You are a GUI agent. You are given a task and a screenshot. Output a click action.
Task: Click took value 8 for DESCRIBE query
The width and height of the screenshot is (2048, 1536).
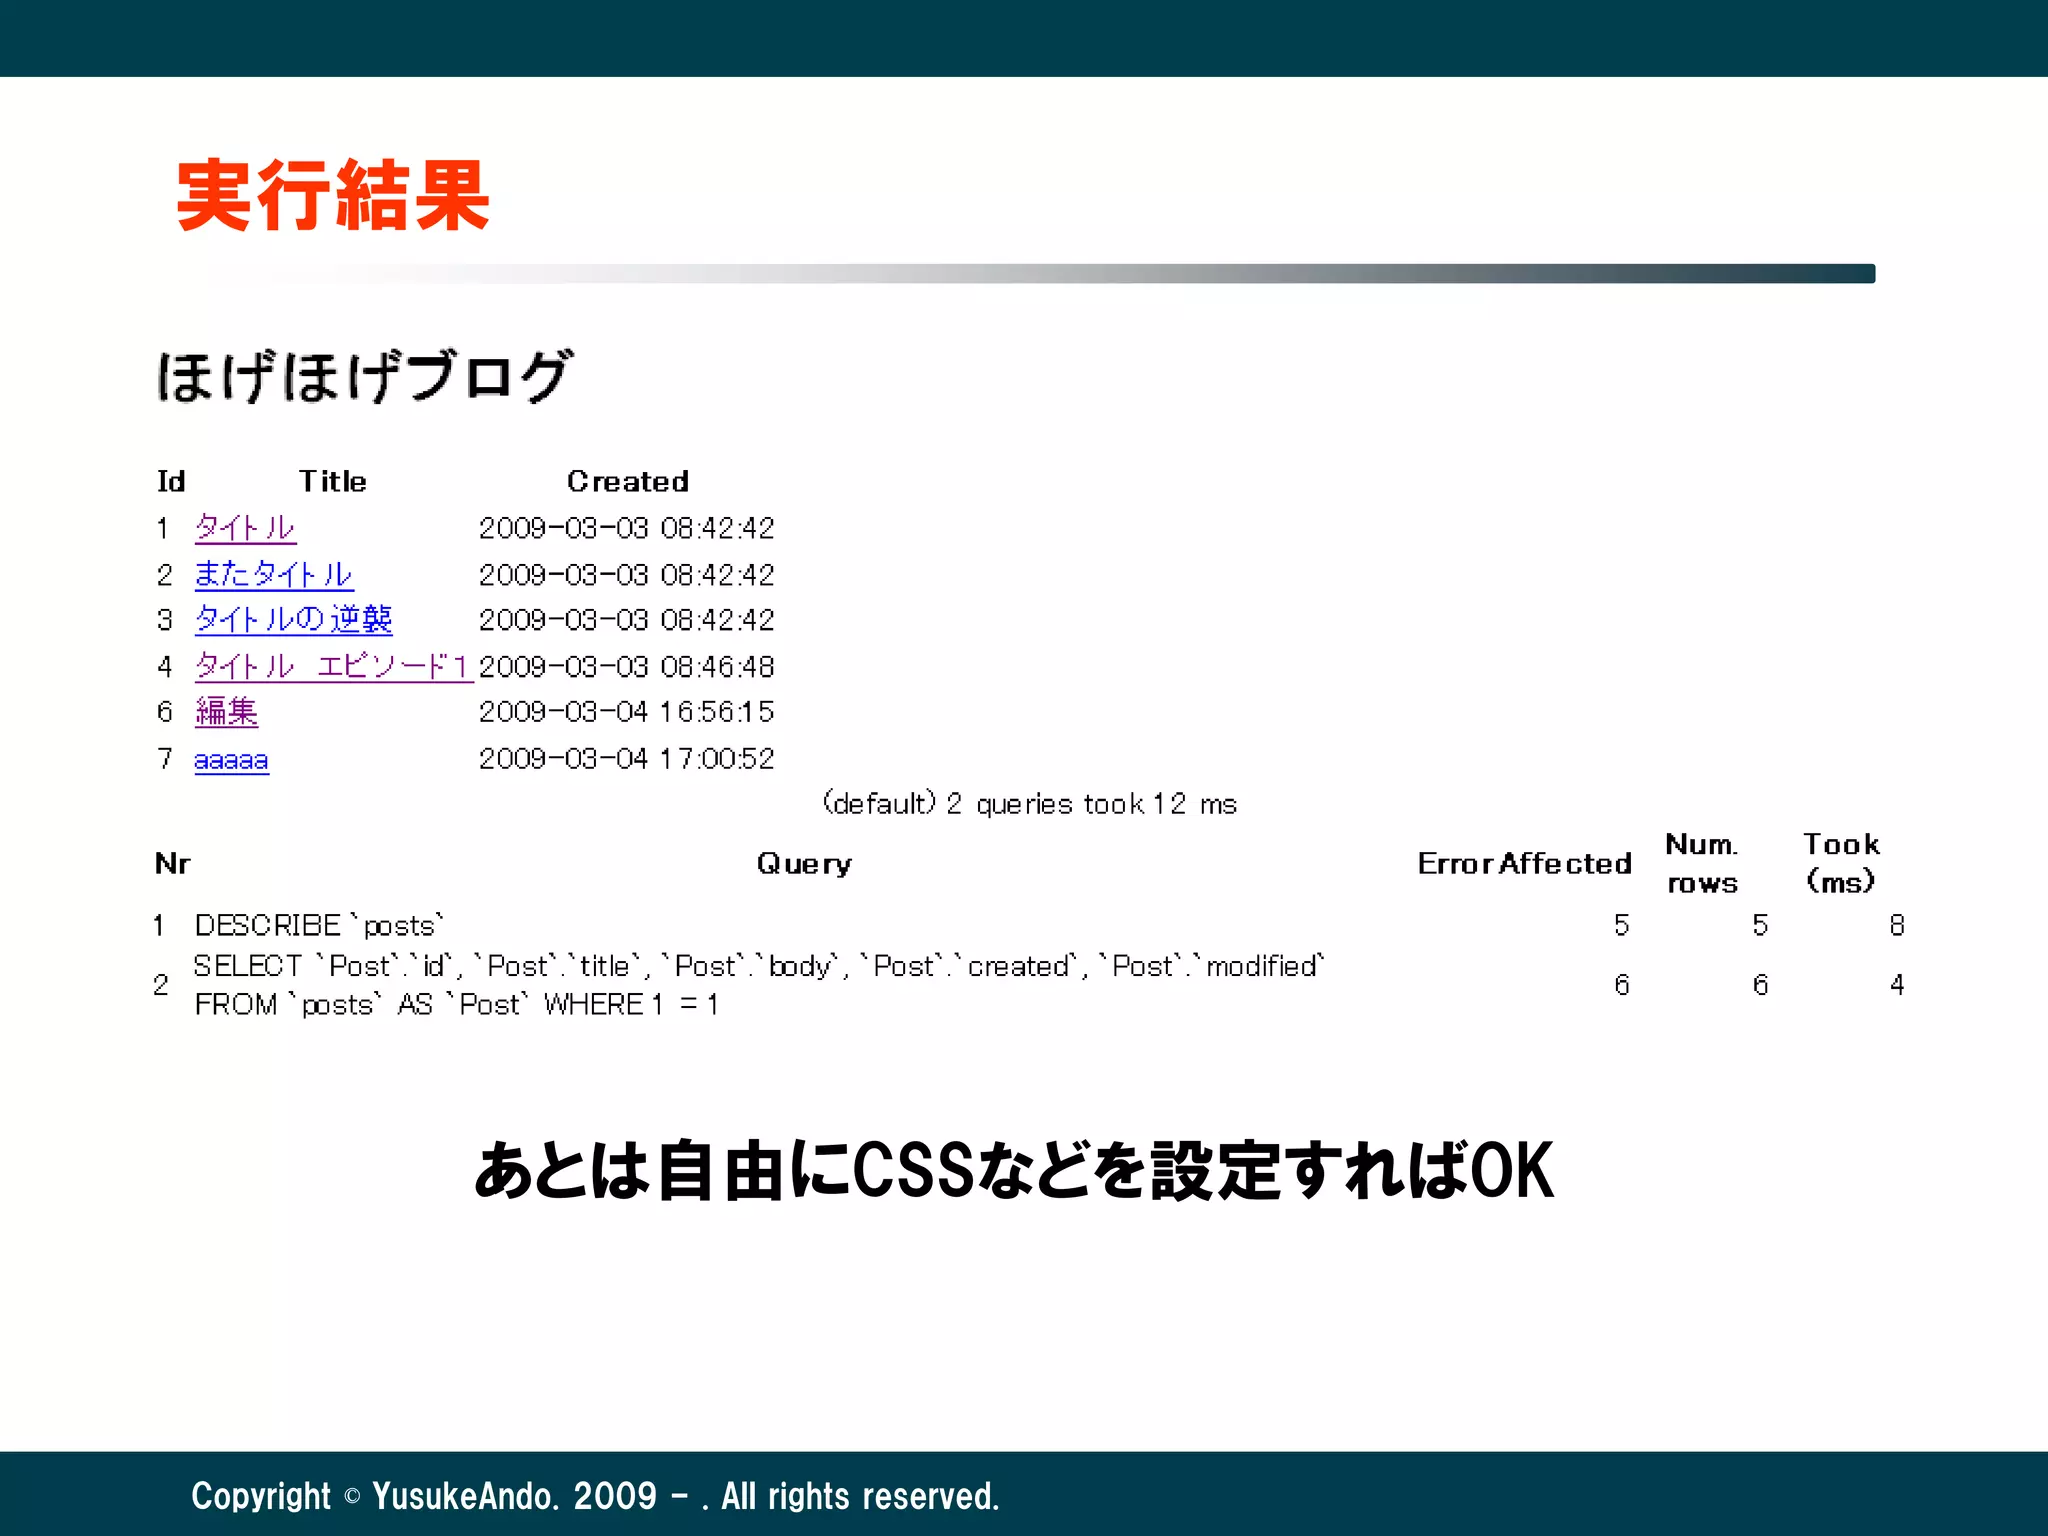click(1896, 925)
